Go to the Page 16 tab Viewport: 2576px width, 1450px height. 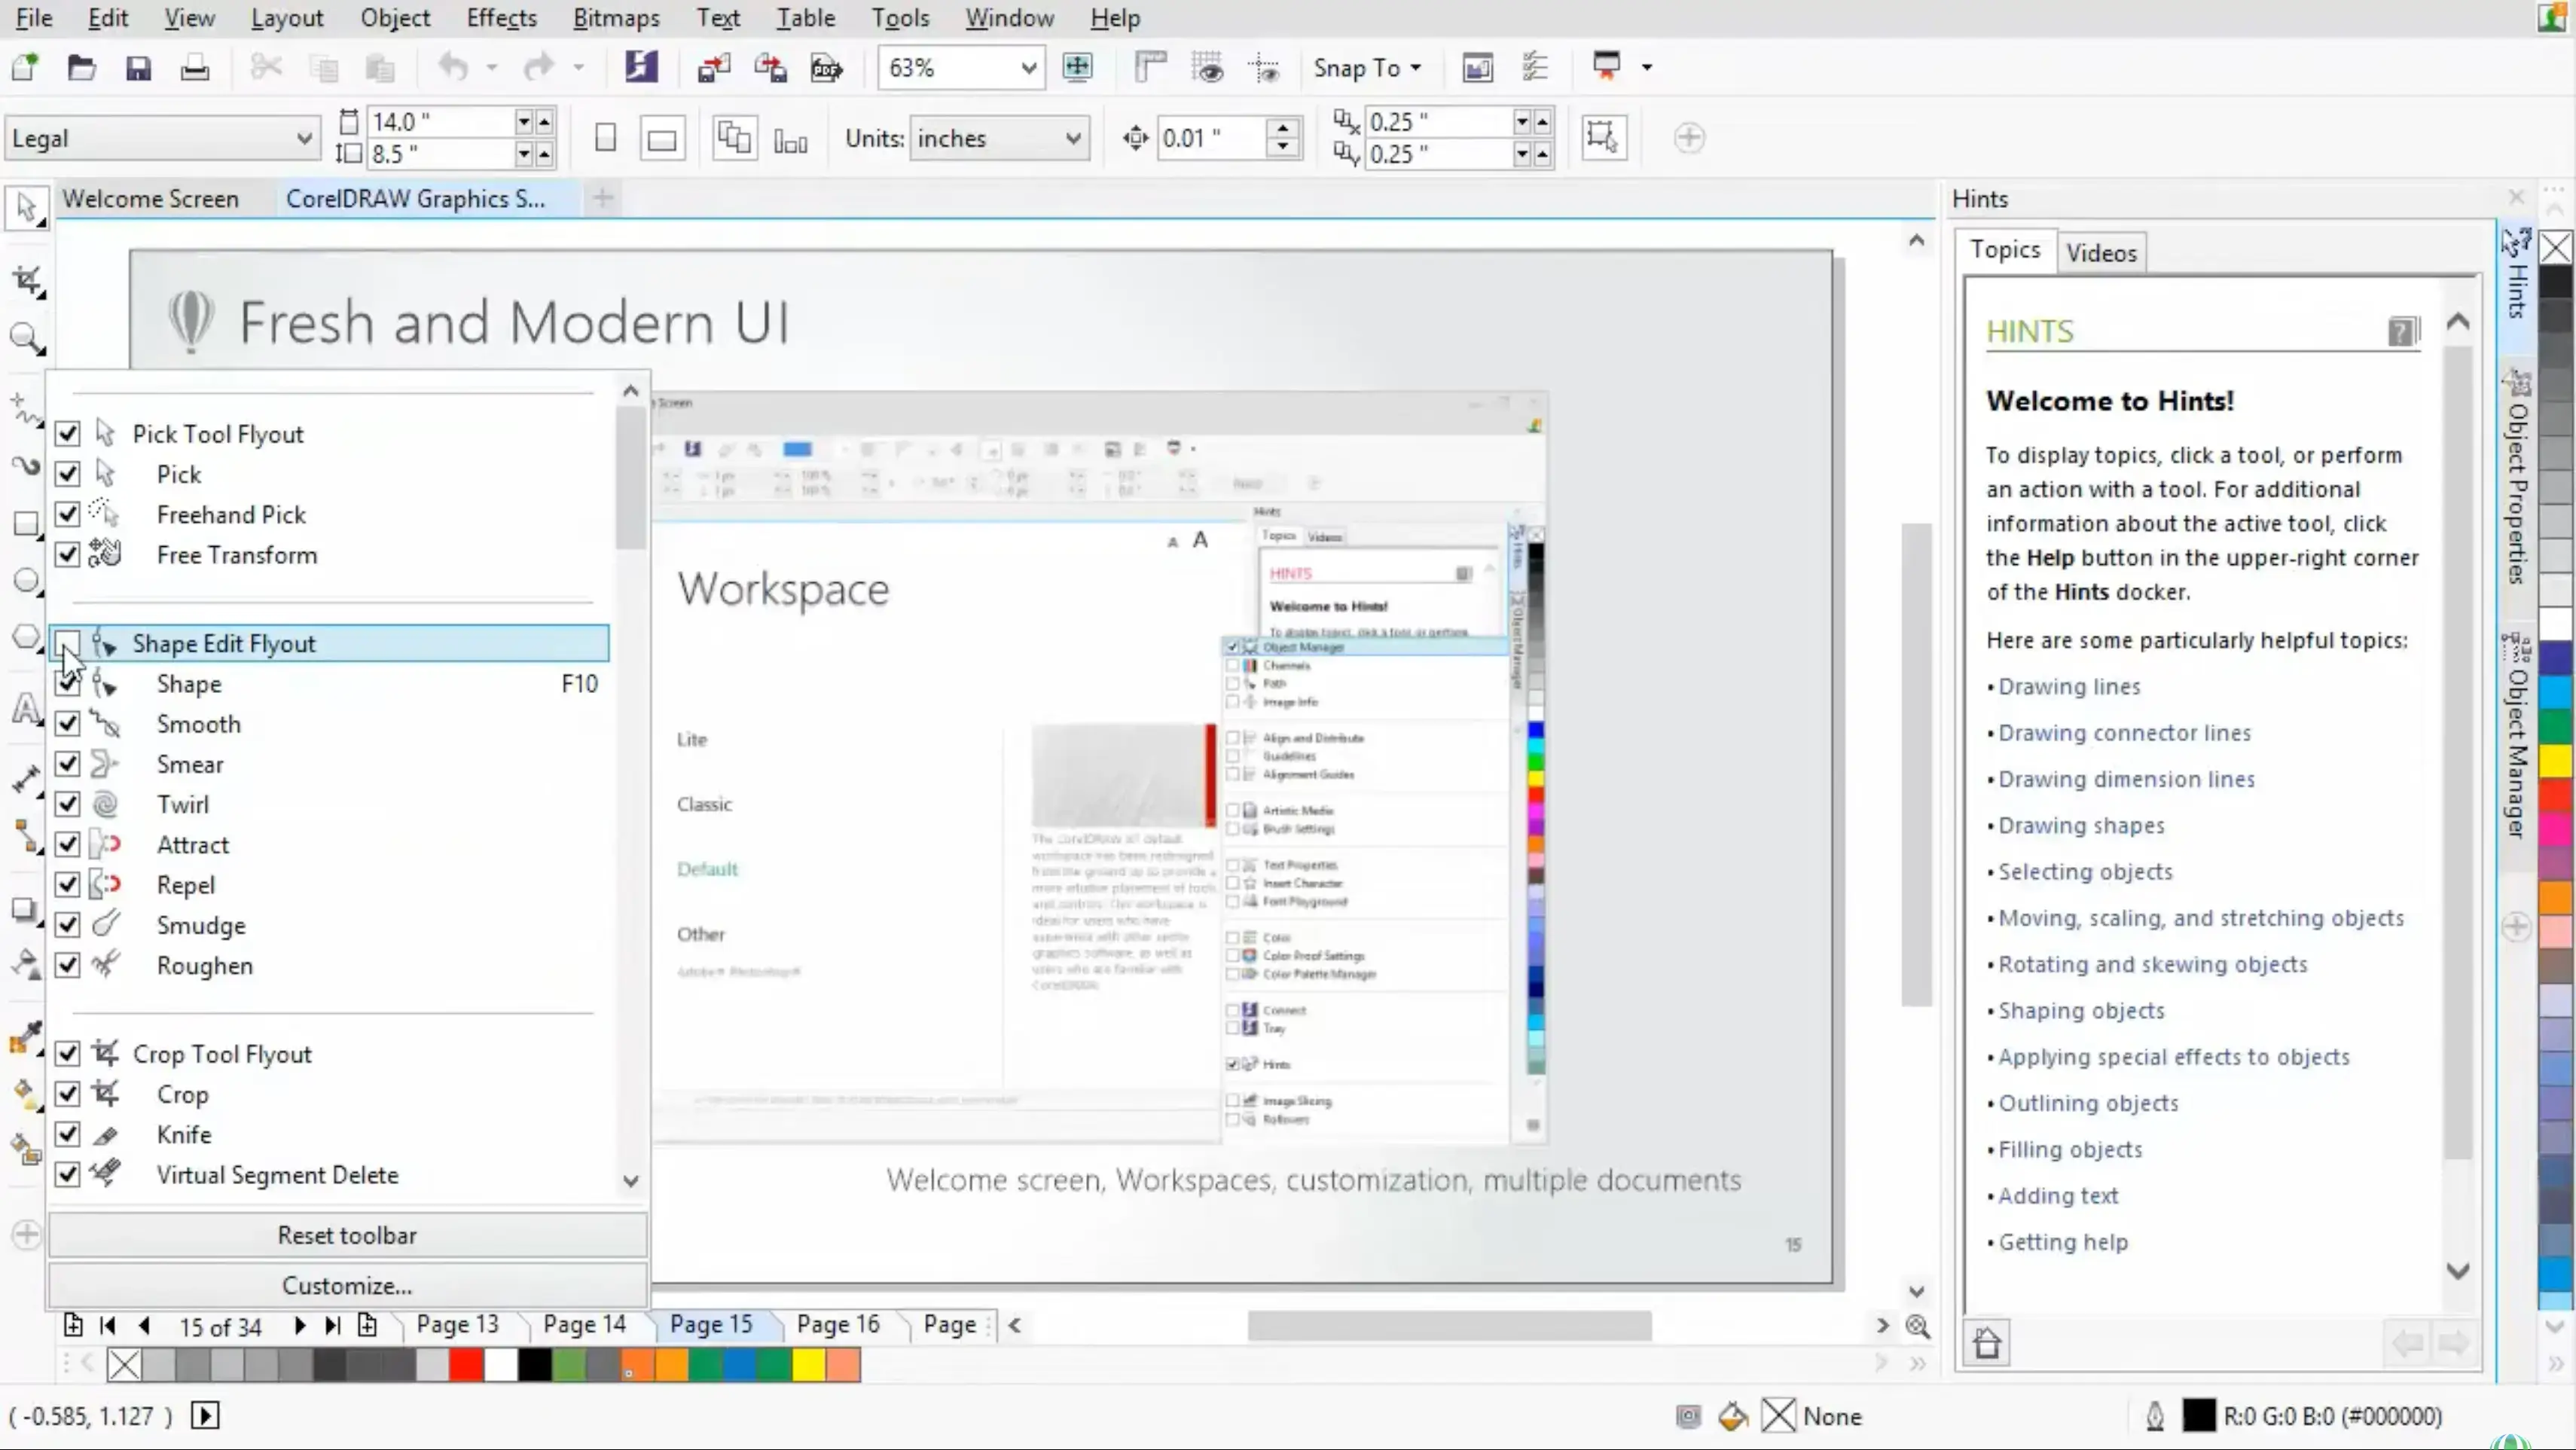point(837,1324)
